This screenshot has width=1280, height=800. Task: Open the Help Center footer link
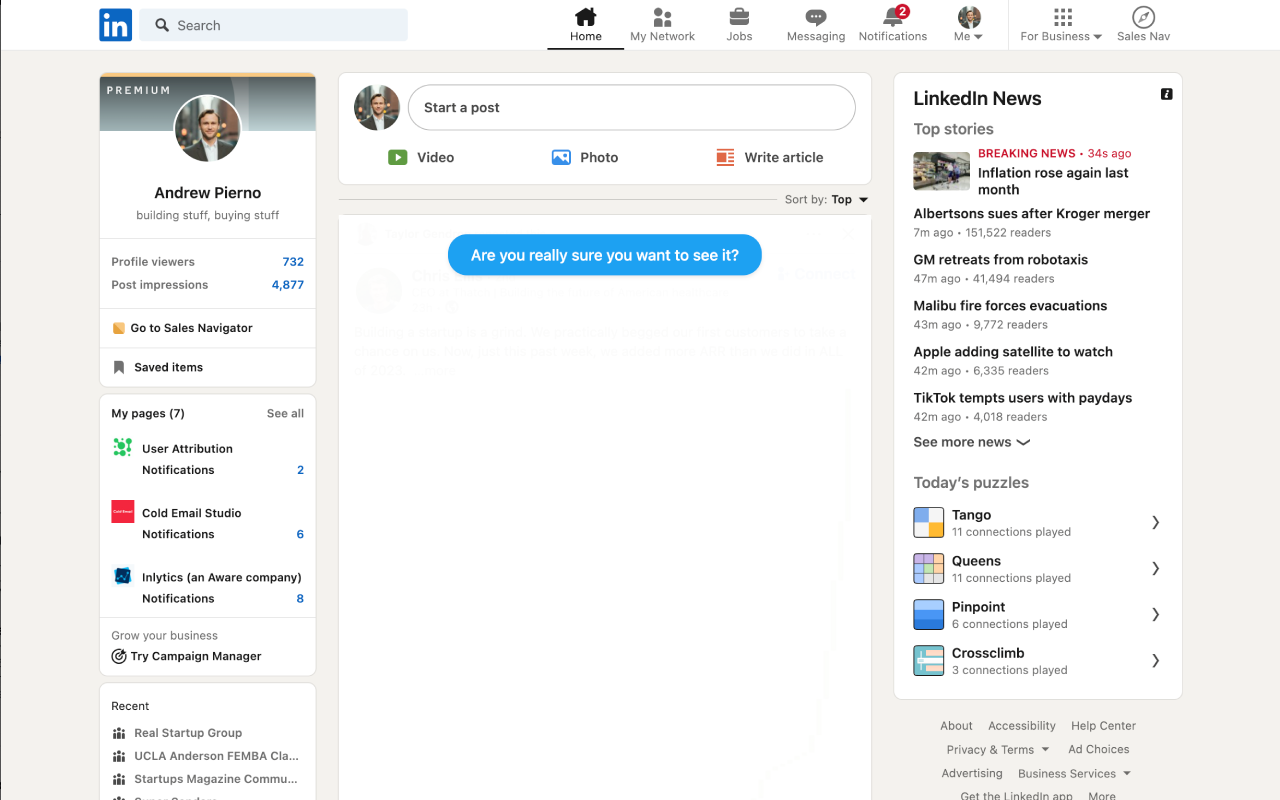point(1103,726)
